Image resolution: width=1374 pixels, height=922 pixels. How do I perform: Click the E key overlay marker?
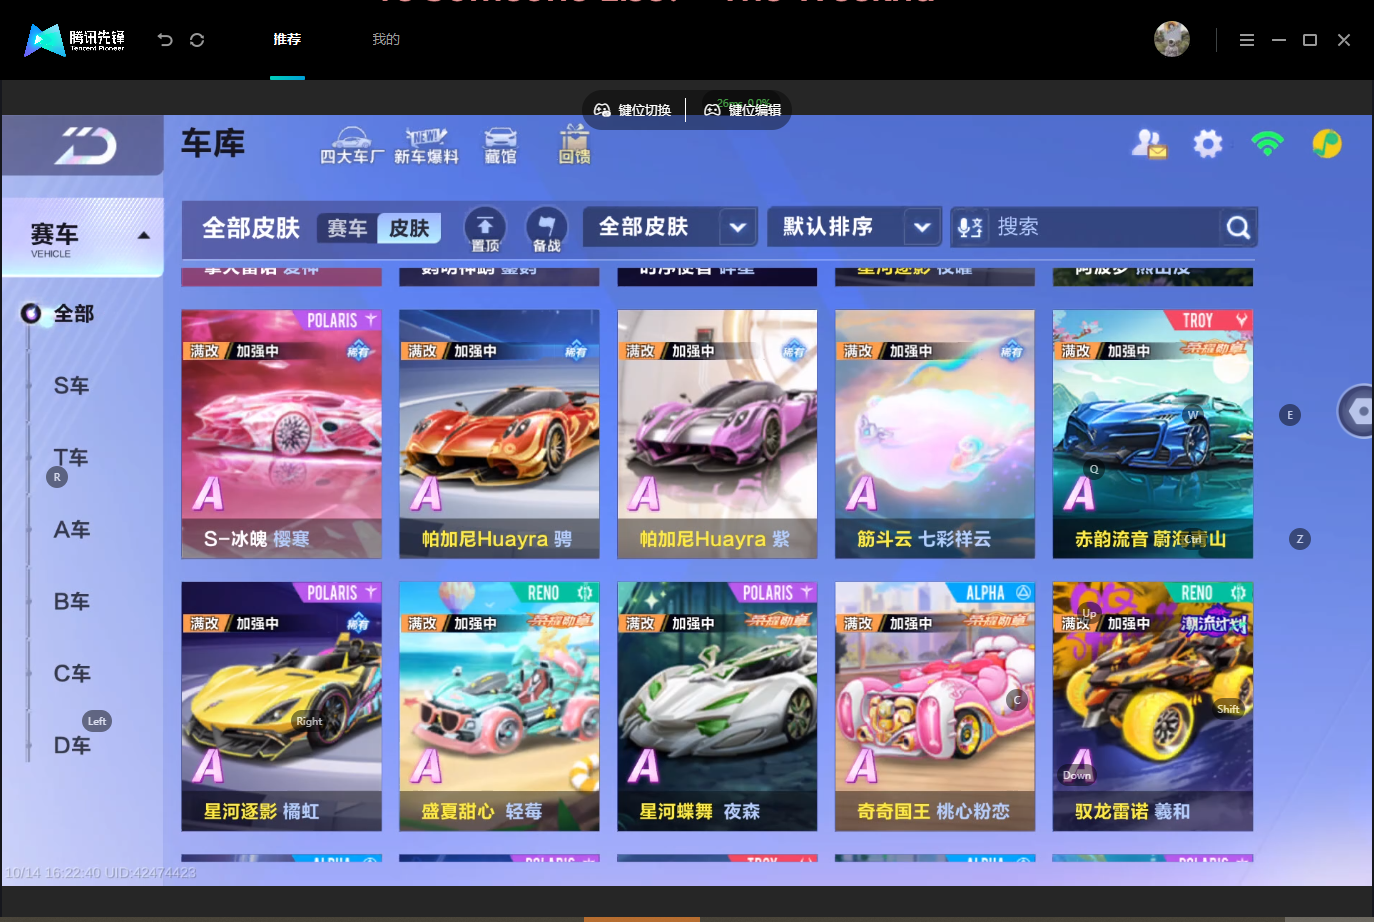tap(1290, 415)
